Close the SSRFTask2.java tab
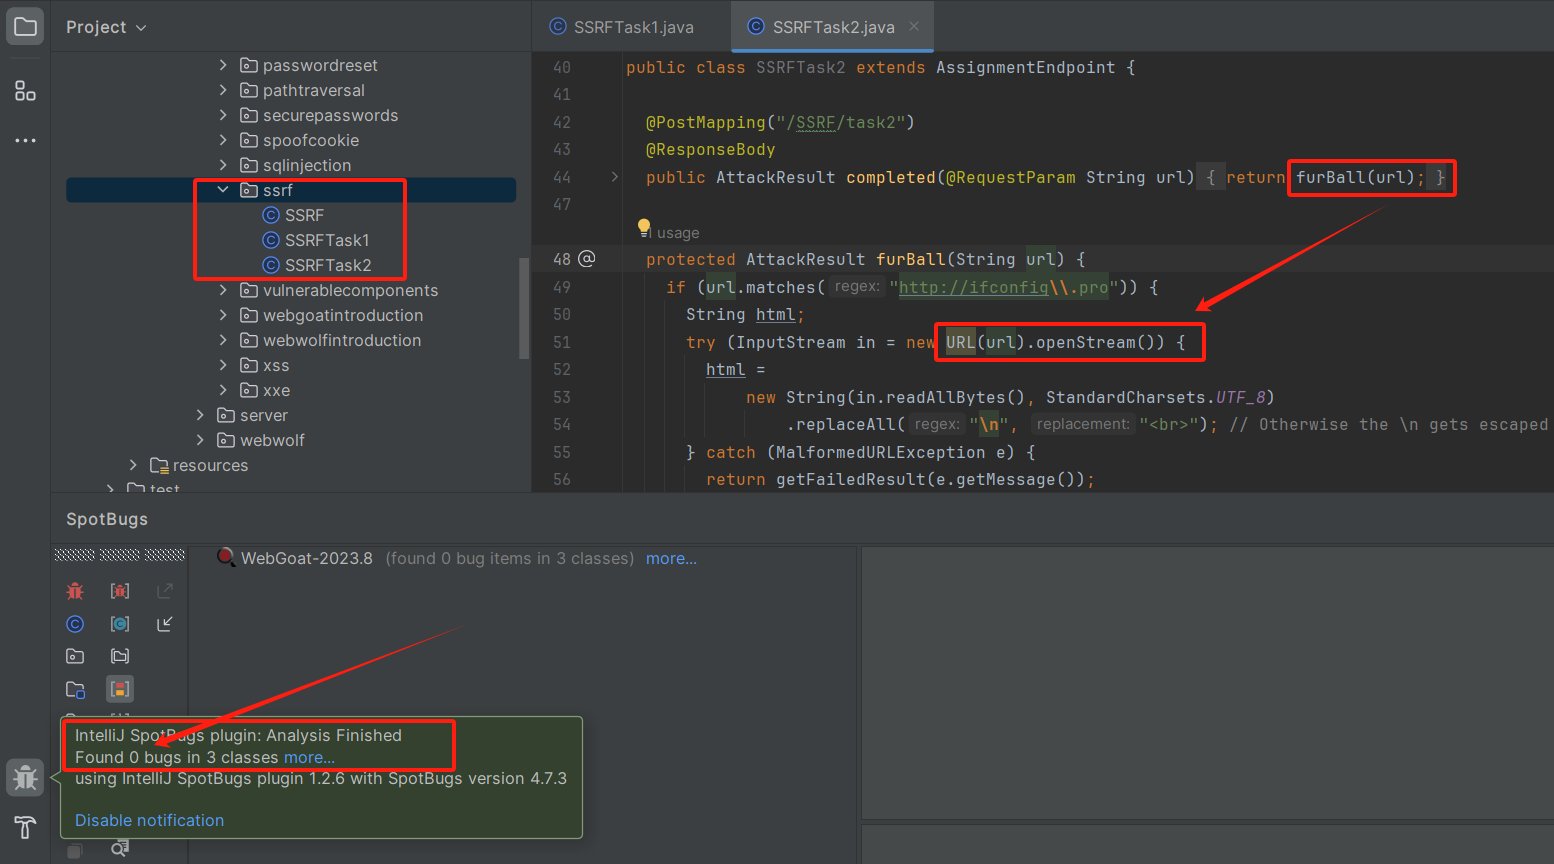This screenshot has height=864, width=1554. coord(914,26)
